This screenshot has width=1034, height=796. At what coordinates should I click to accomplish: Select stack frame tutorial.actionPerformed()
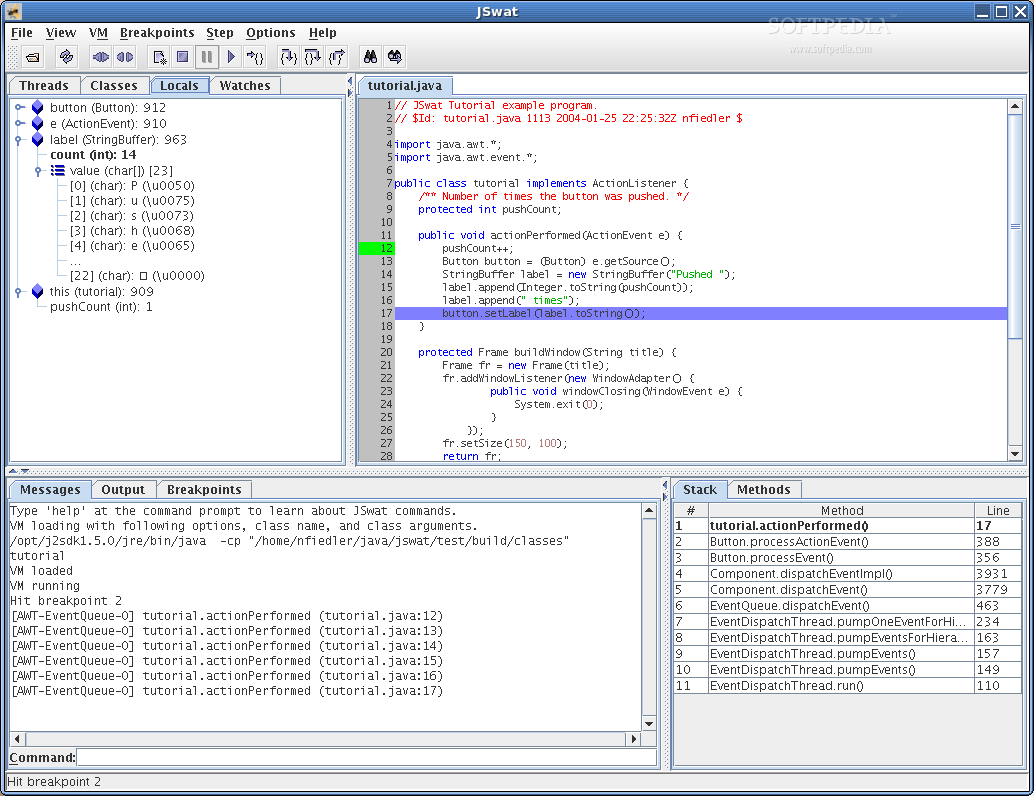pos(847,526)
